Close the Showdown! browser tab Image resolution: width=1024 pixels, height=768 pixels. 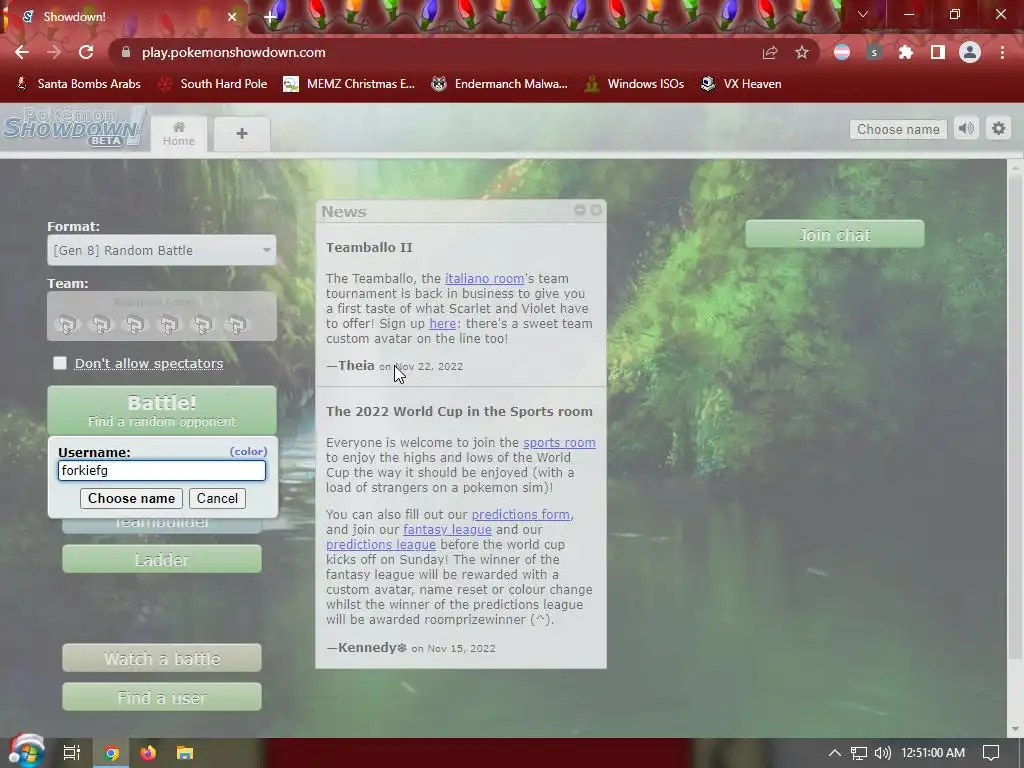click(232, 17)
